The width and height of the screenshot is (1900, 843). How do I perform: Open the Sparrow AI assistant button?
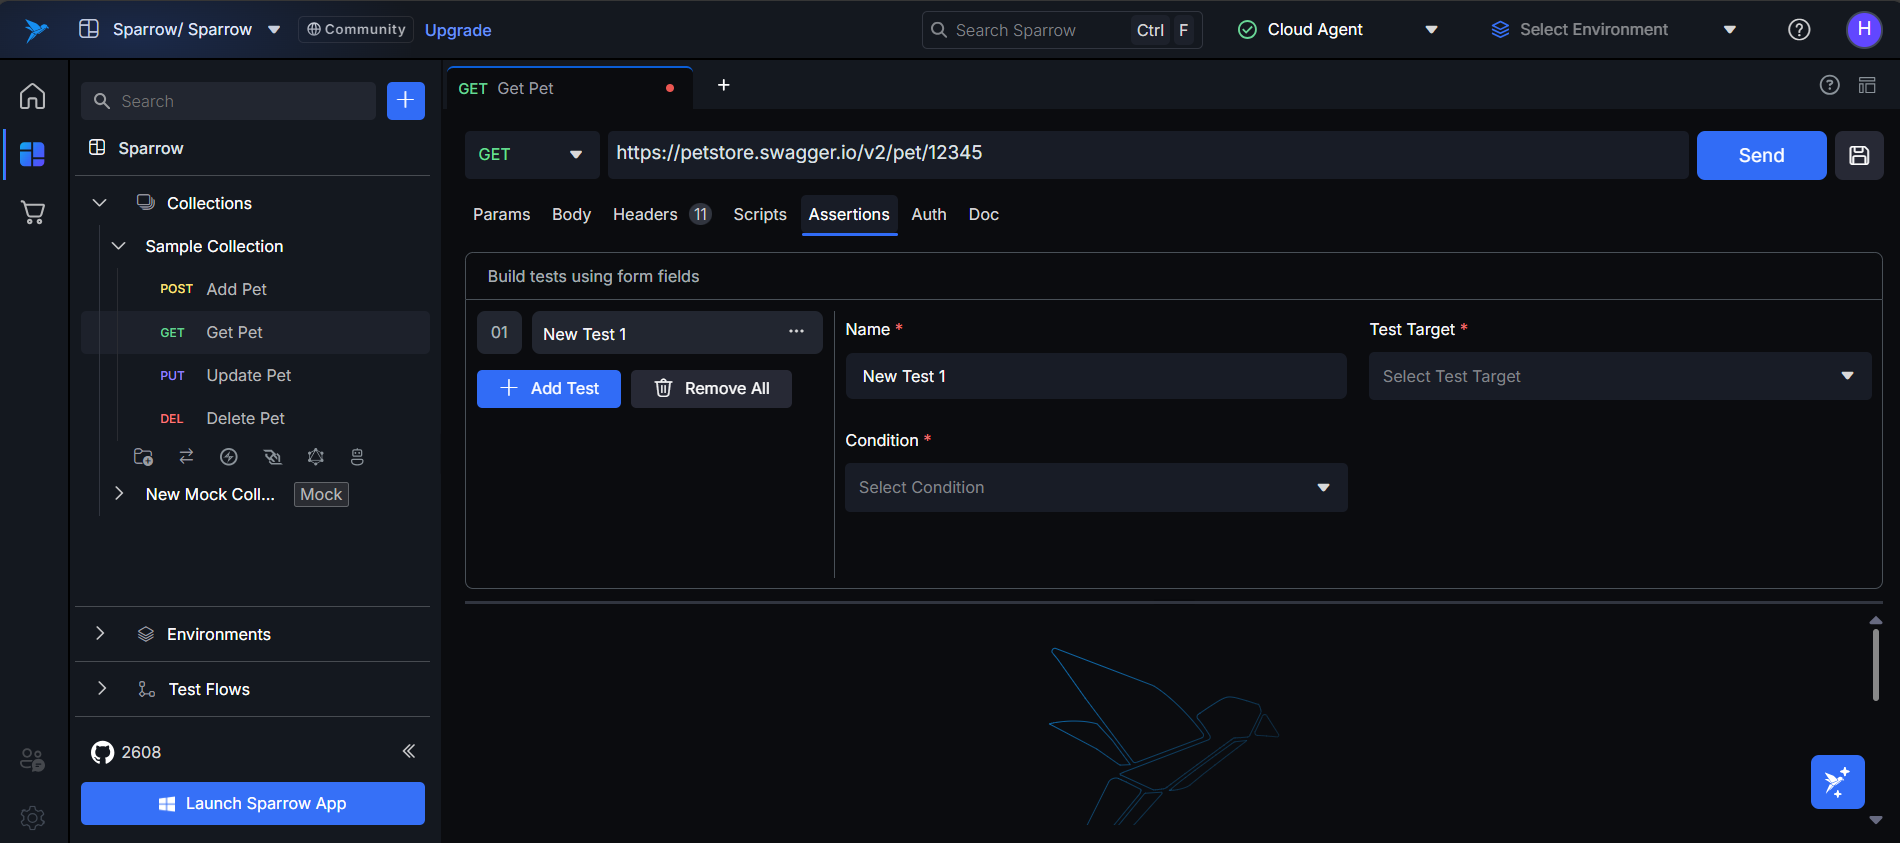1837,781
